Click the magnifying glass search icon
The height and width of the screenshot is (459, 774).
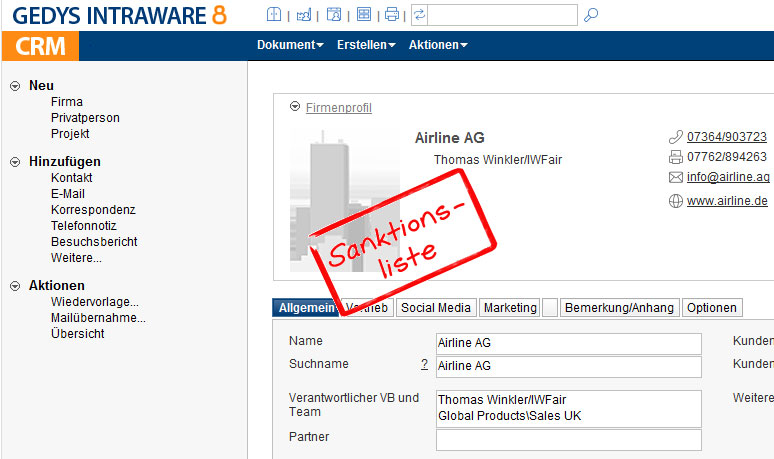tap(591, 15)
